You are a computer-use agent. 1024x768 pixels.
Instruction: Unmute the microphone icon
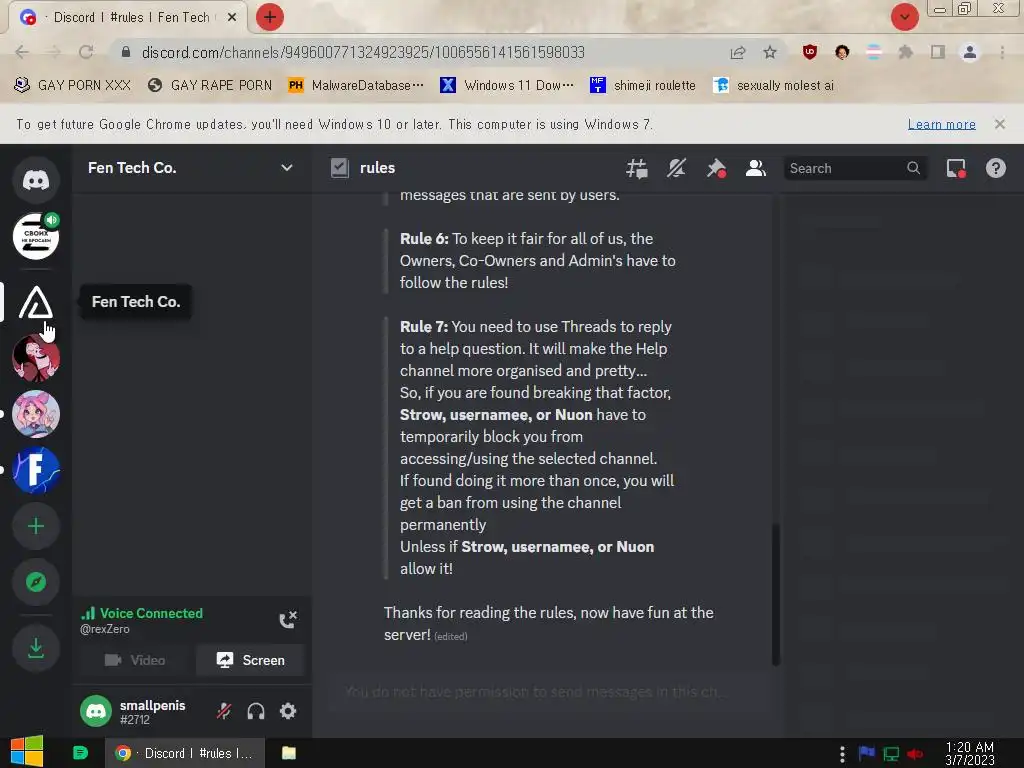(x=224, y=711)
